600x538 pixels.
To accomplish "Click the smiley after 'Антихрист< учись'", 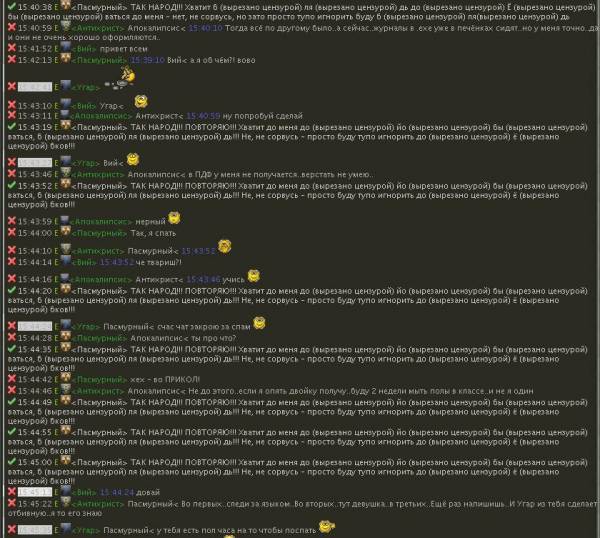I will (253, 275).
